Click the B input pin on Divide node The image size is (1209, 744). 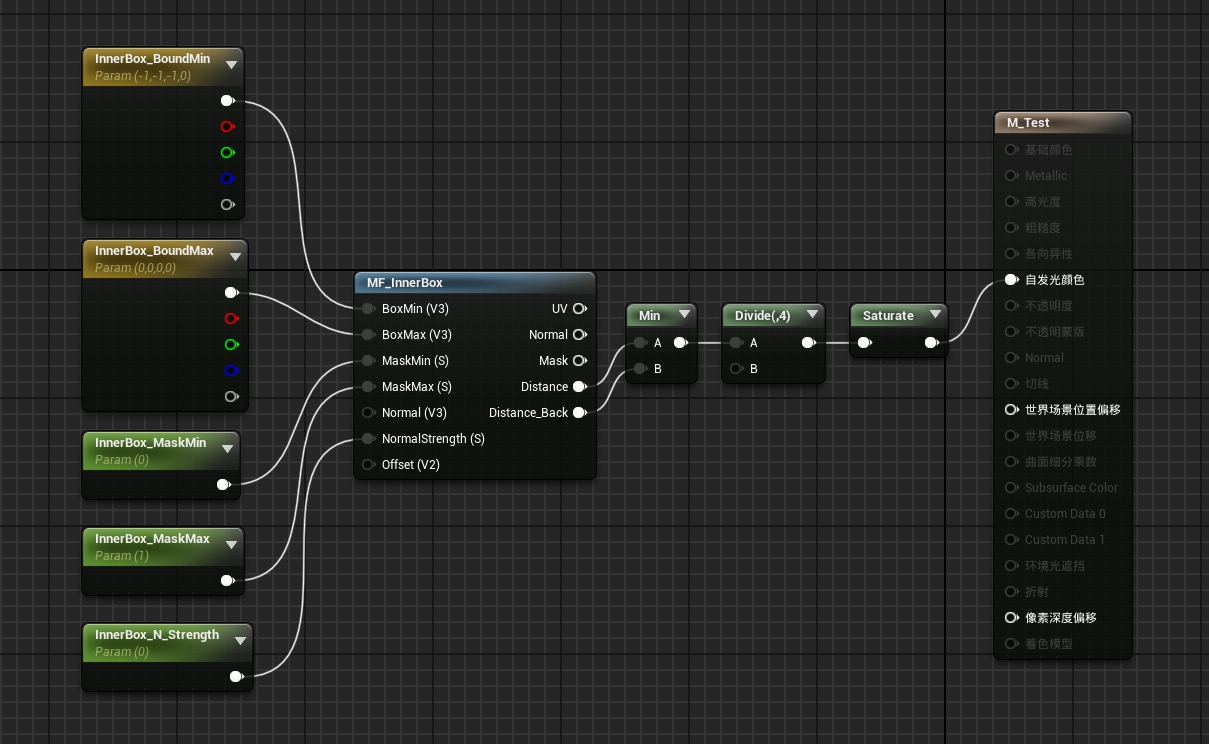tap(736, 369)
